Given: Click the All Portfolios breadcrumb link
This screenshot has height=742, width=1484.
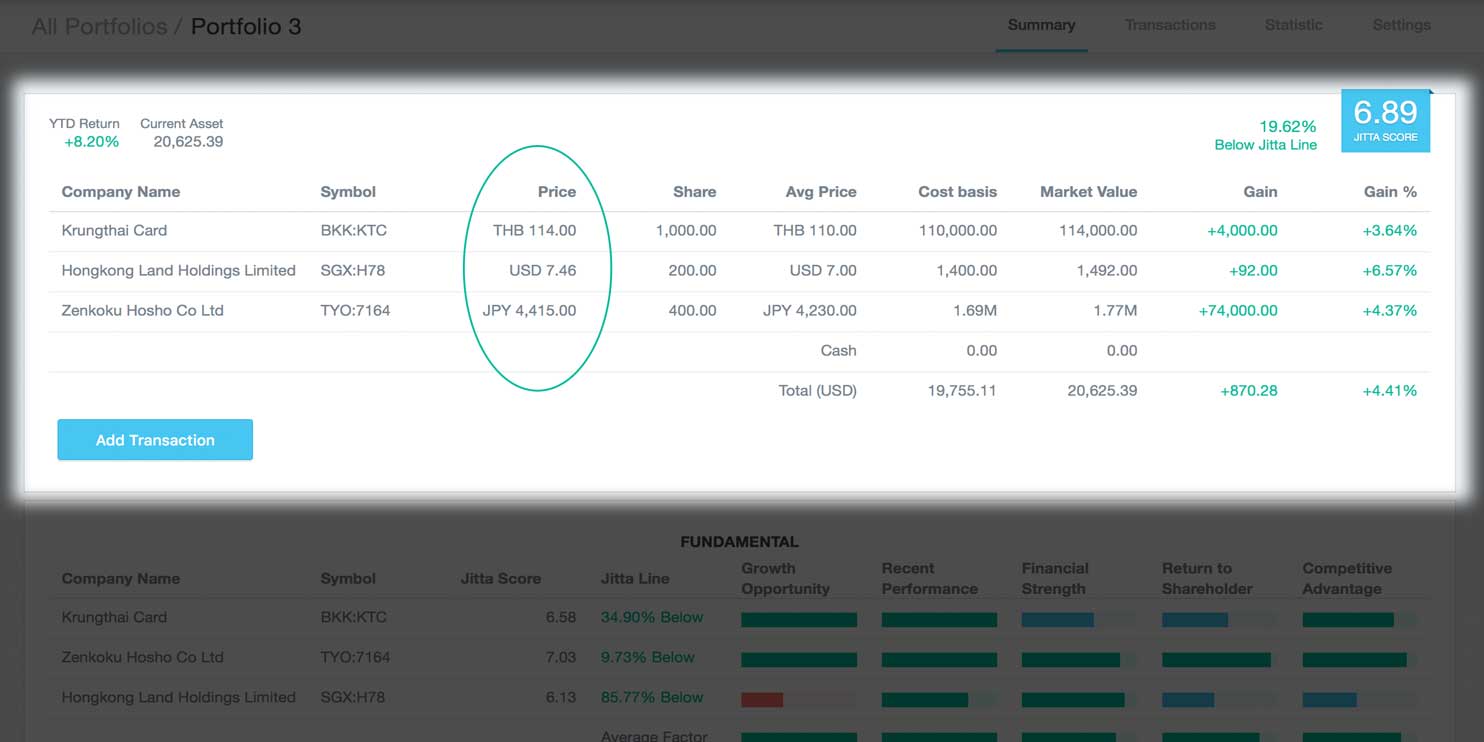Looking at the screenshot, I should coord(99,27).
